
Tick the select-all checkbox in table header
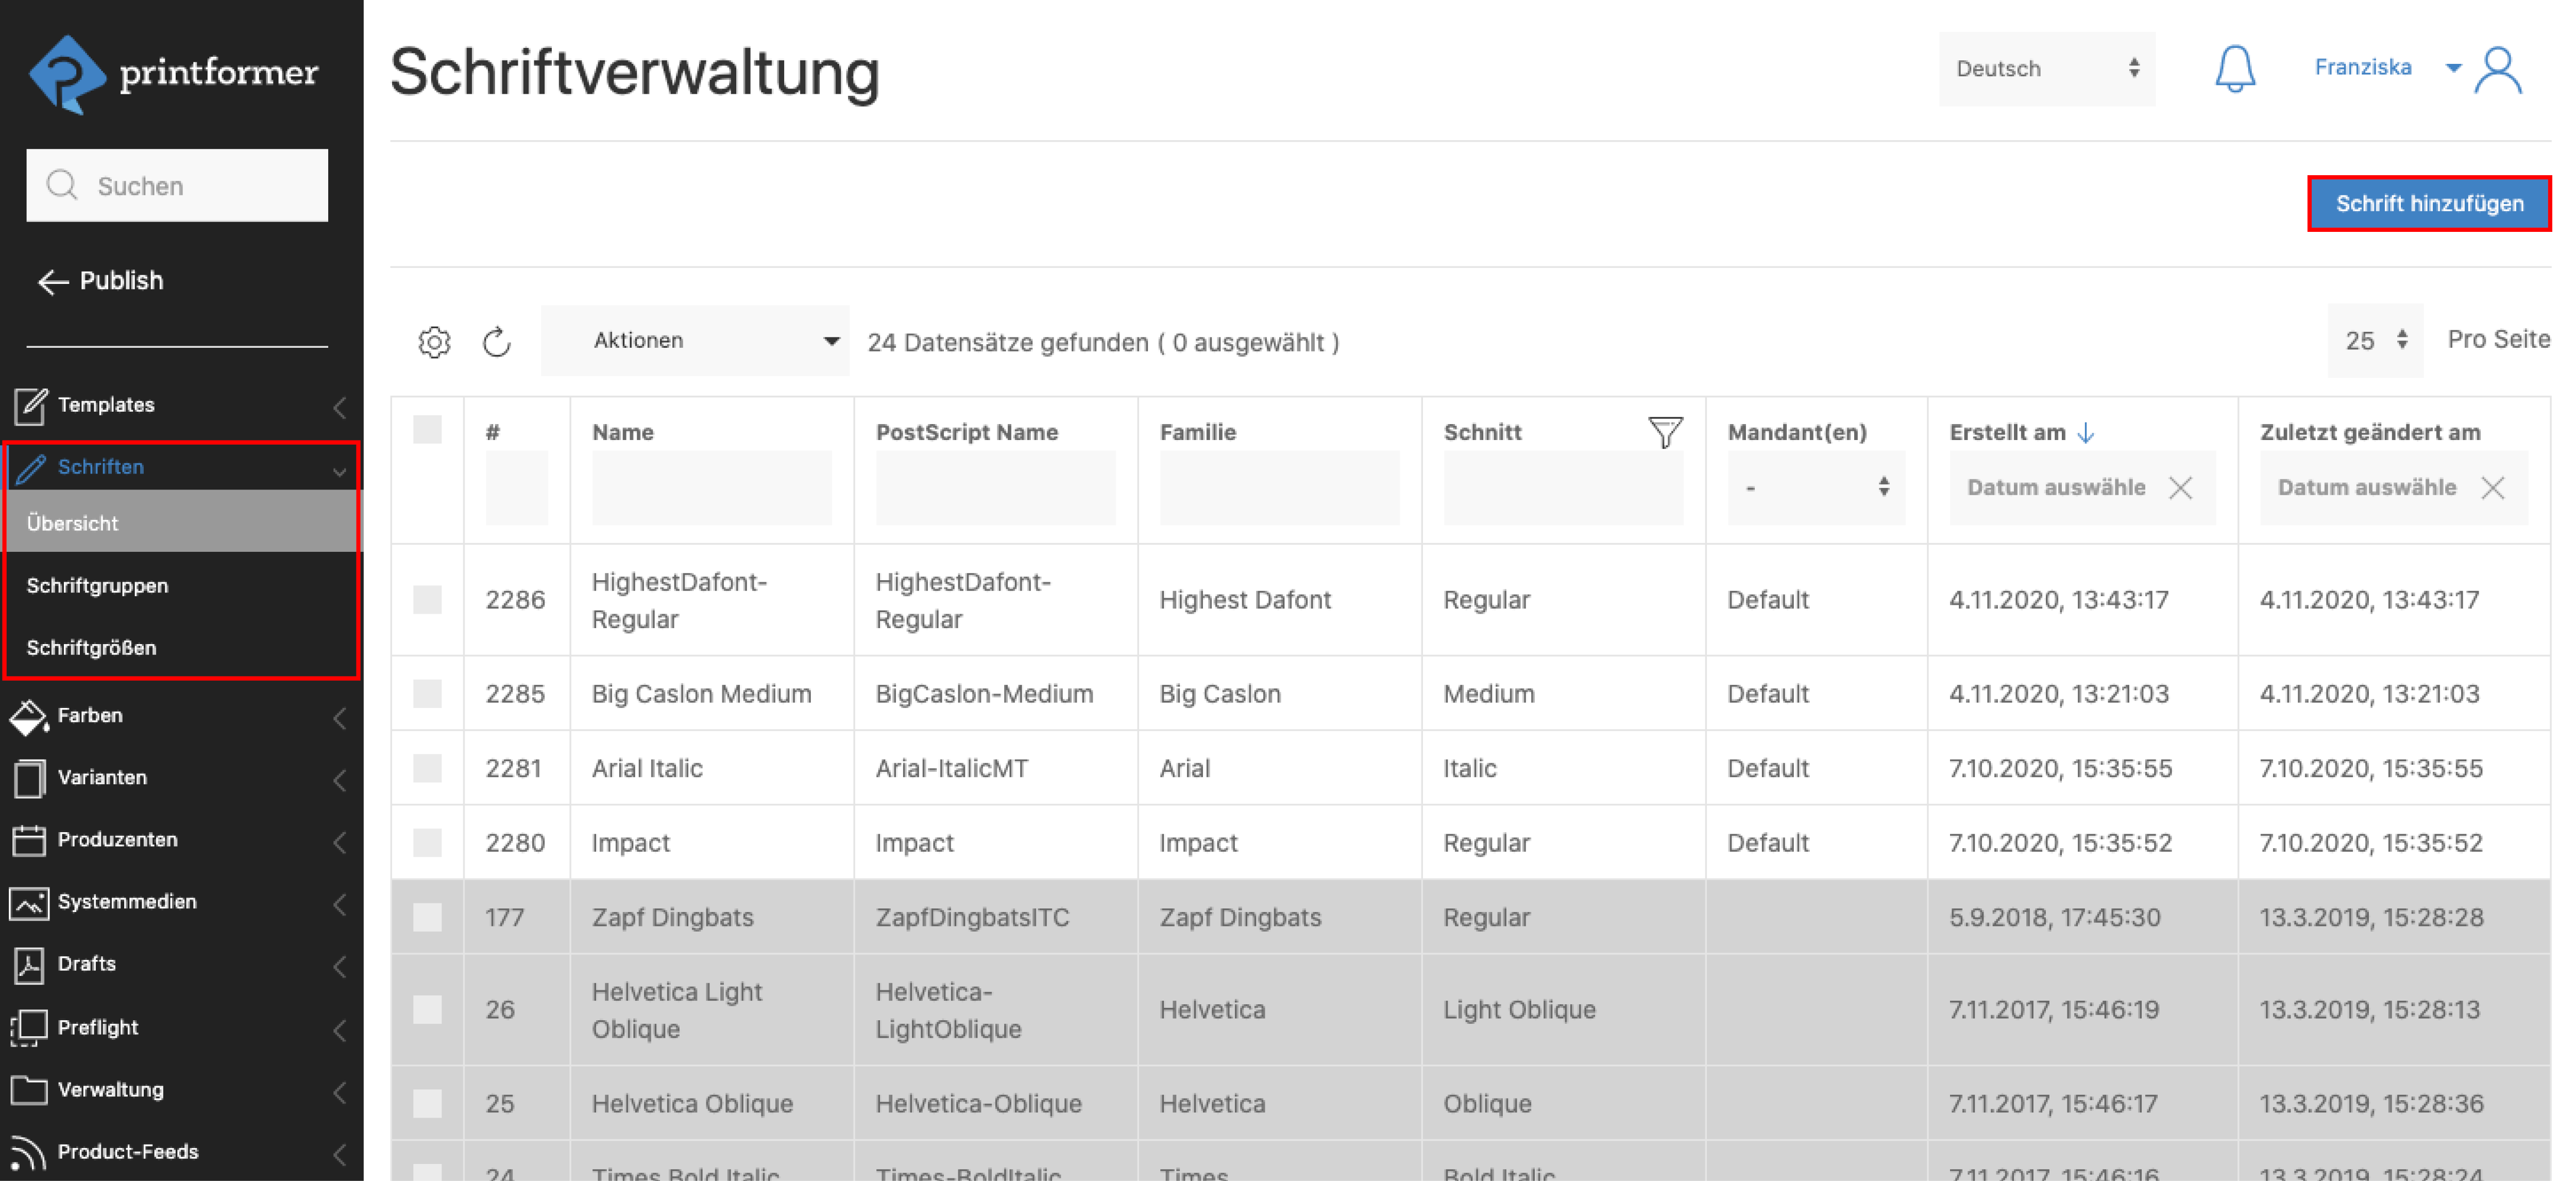click(x=427, y=430)
